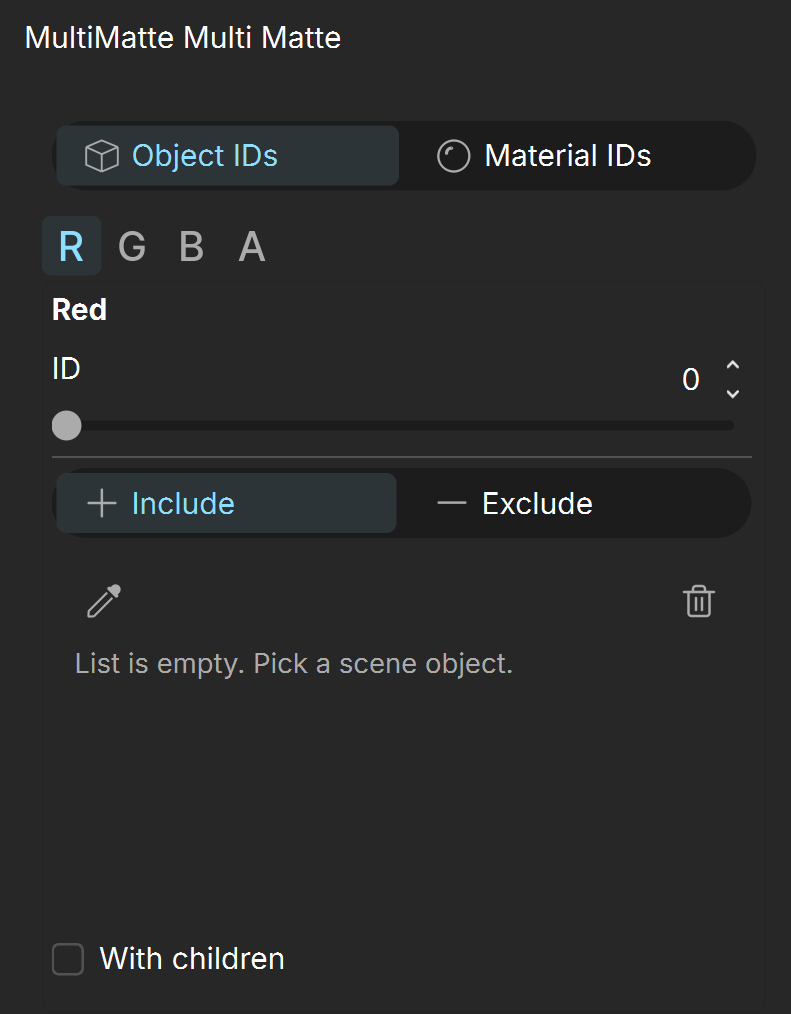Clear the list using the trash icon
The width and height of the screenshot is (791, 1014).
point(699,601)
